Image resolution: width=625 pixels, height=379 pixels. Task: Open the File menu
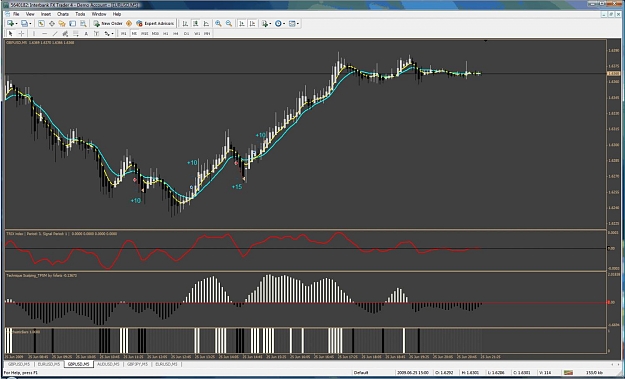pos(16,14)
